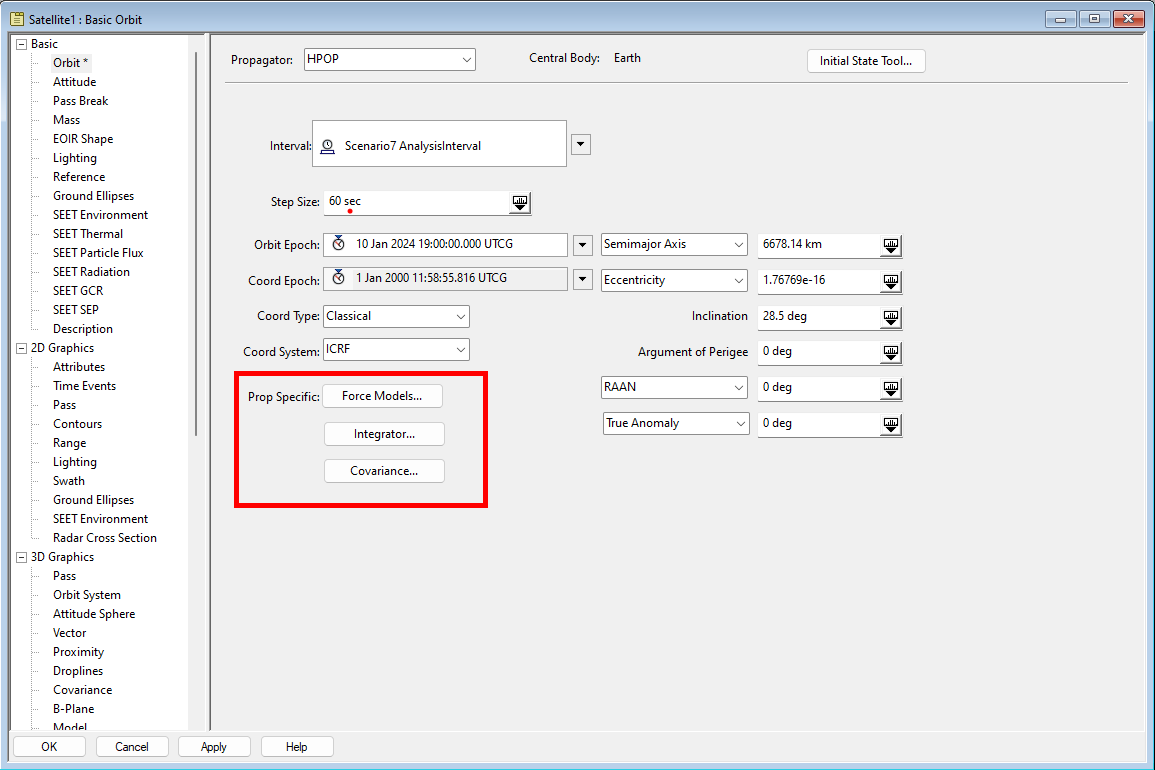Open the Propagator dropdown
1155x770 pixels.
[466, 59]
